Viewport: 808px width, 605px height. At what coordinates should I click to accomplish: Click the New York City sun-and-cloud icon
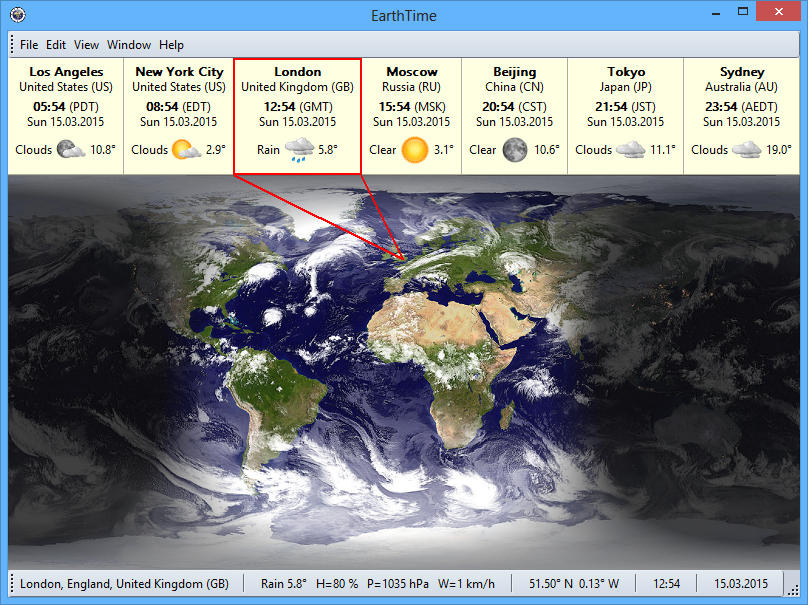tap(186, 149)
